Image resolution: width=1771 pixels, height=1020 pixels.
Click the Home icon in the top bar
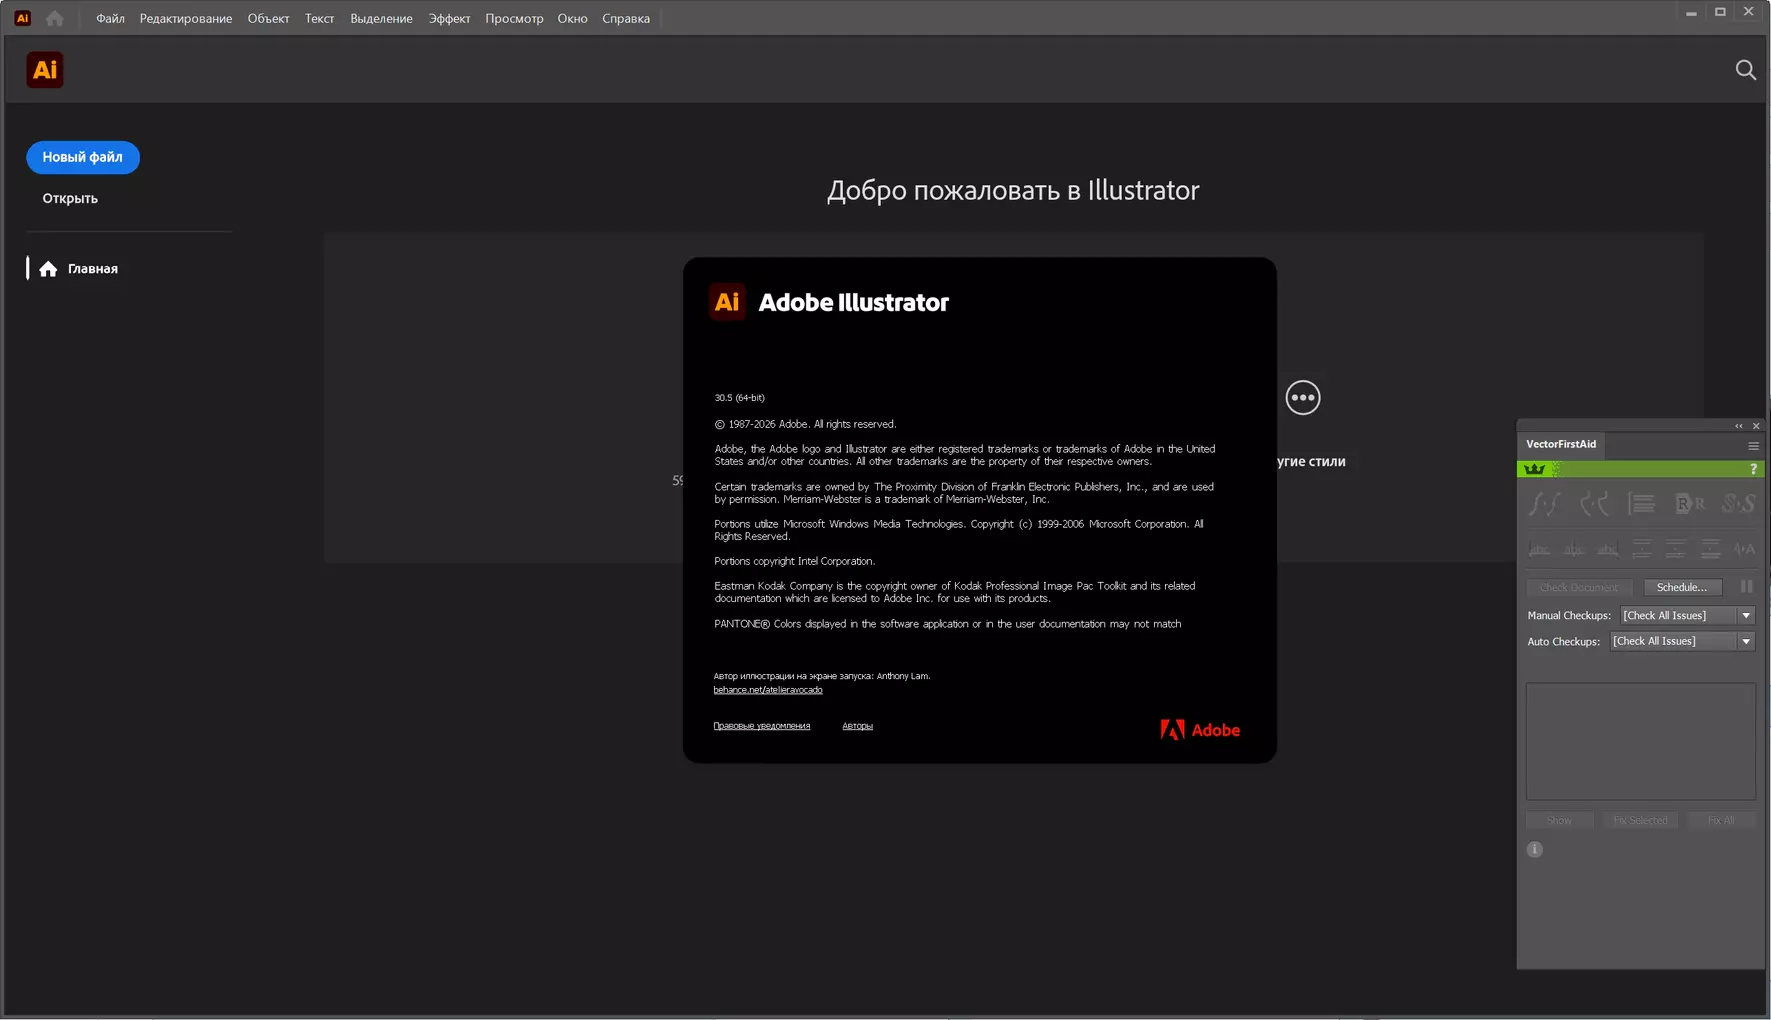pyautogui.click(x=54, y=18)
